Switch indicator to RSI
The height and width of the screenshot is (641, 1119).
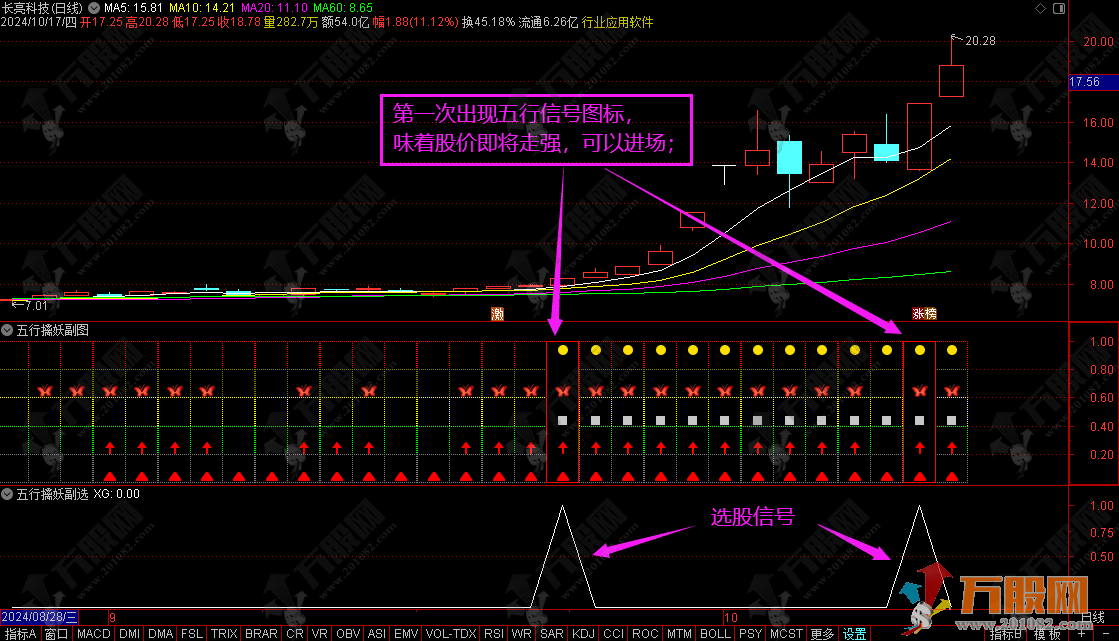pos(494,634)
